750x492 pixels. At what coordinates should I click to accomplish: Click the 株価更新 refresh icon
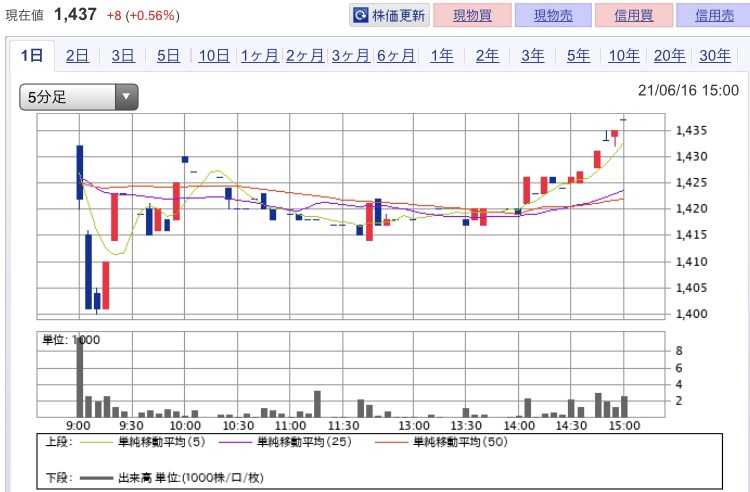pyautogui.click(x=361, y=16)
